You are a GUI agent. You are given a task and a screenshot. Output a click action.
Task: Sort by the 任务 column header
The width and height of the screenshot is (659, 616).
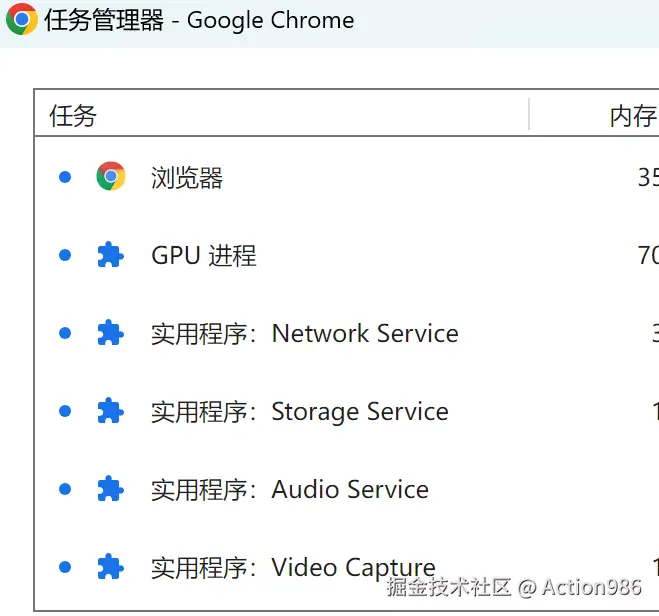[73, 116]
